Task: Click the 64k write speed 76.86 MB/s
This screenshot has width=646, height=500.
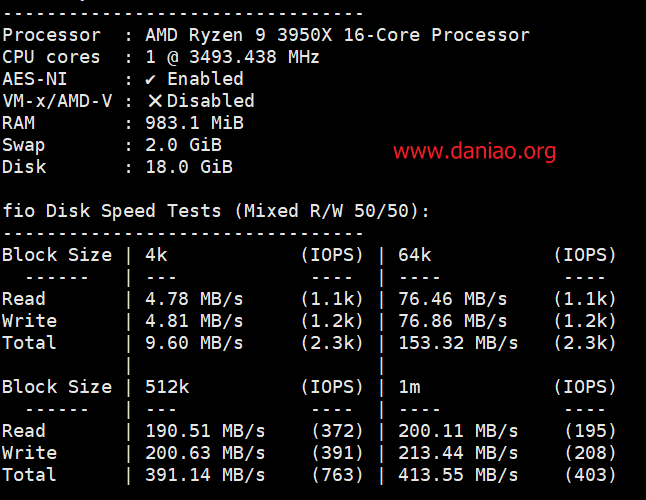Action: click(452, 321)
